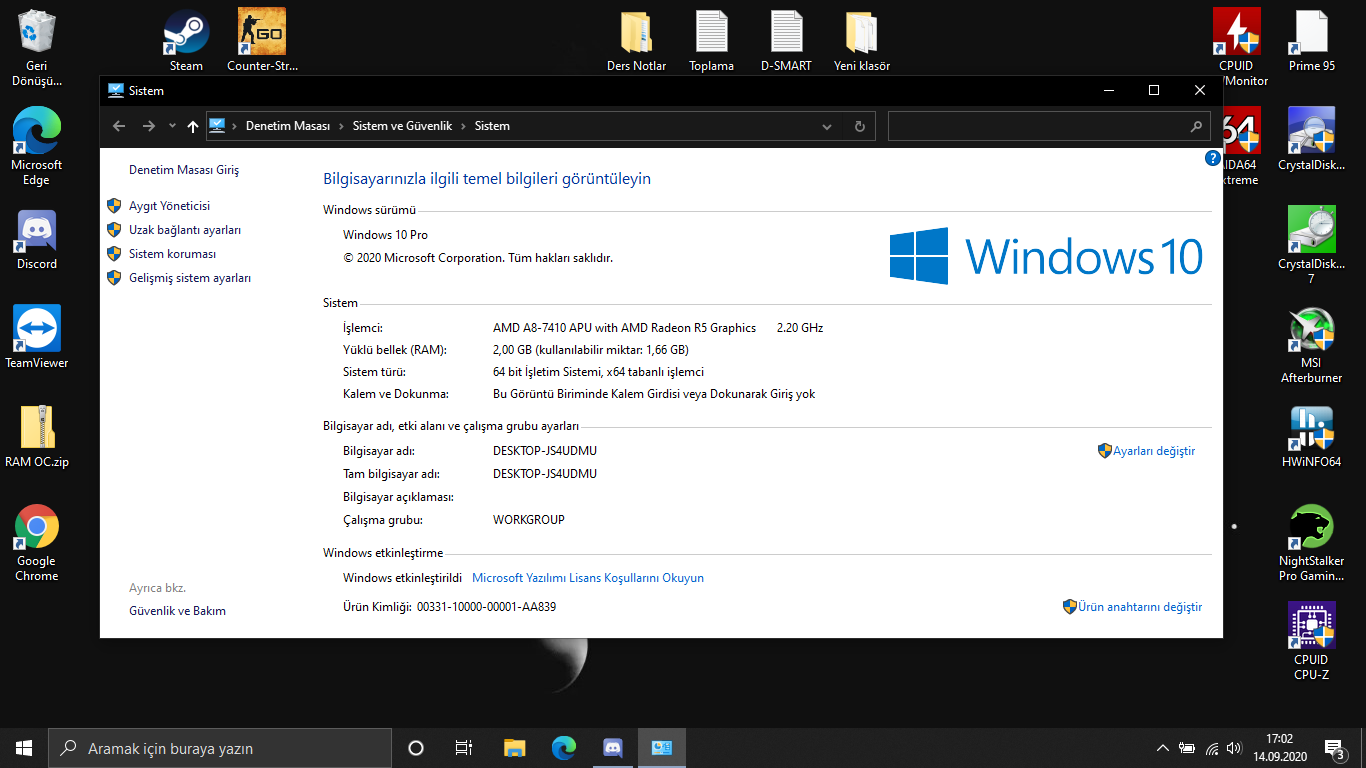1366x768 pixels.
Task: Launch the CrystalDisk 7 shortcut
Action: click(x=1311, y=245)
